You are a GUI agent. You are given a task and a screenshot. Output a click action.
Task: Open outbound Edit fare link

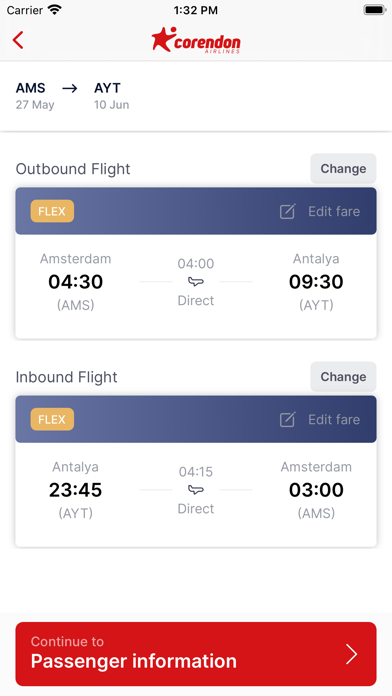click(x=334, y=211)
